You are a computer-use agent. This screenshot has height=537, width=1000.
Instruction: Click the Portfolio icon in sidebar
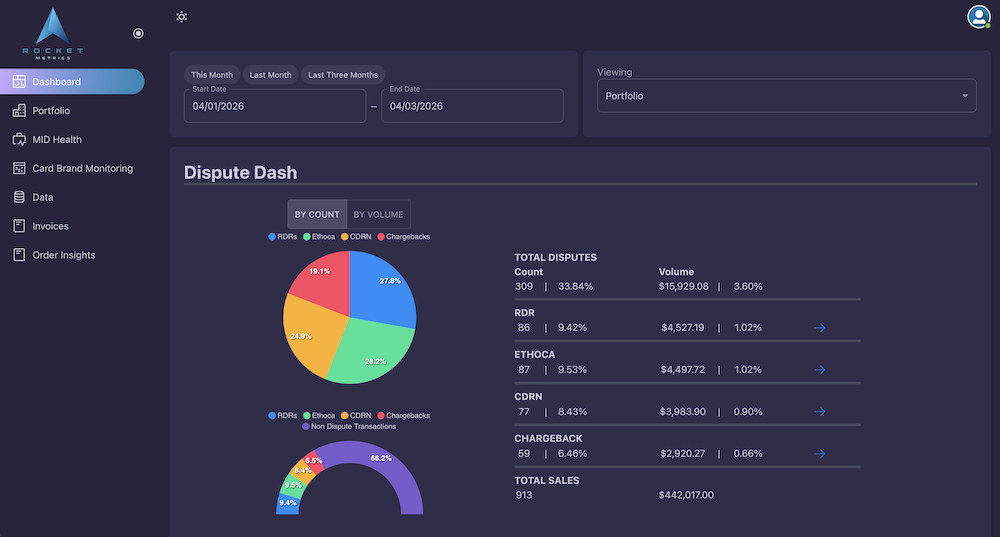19,111
